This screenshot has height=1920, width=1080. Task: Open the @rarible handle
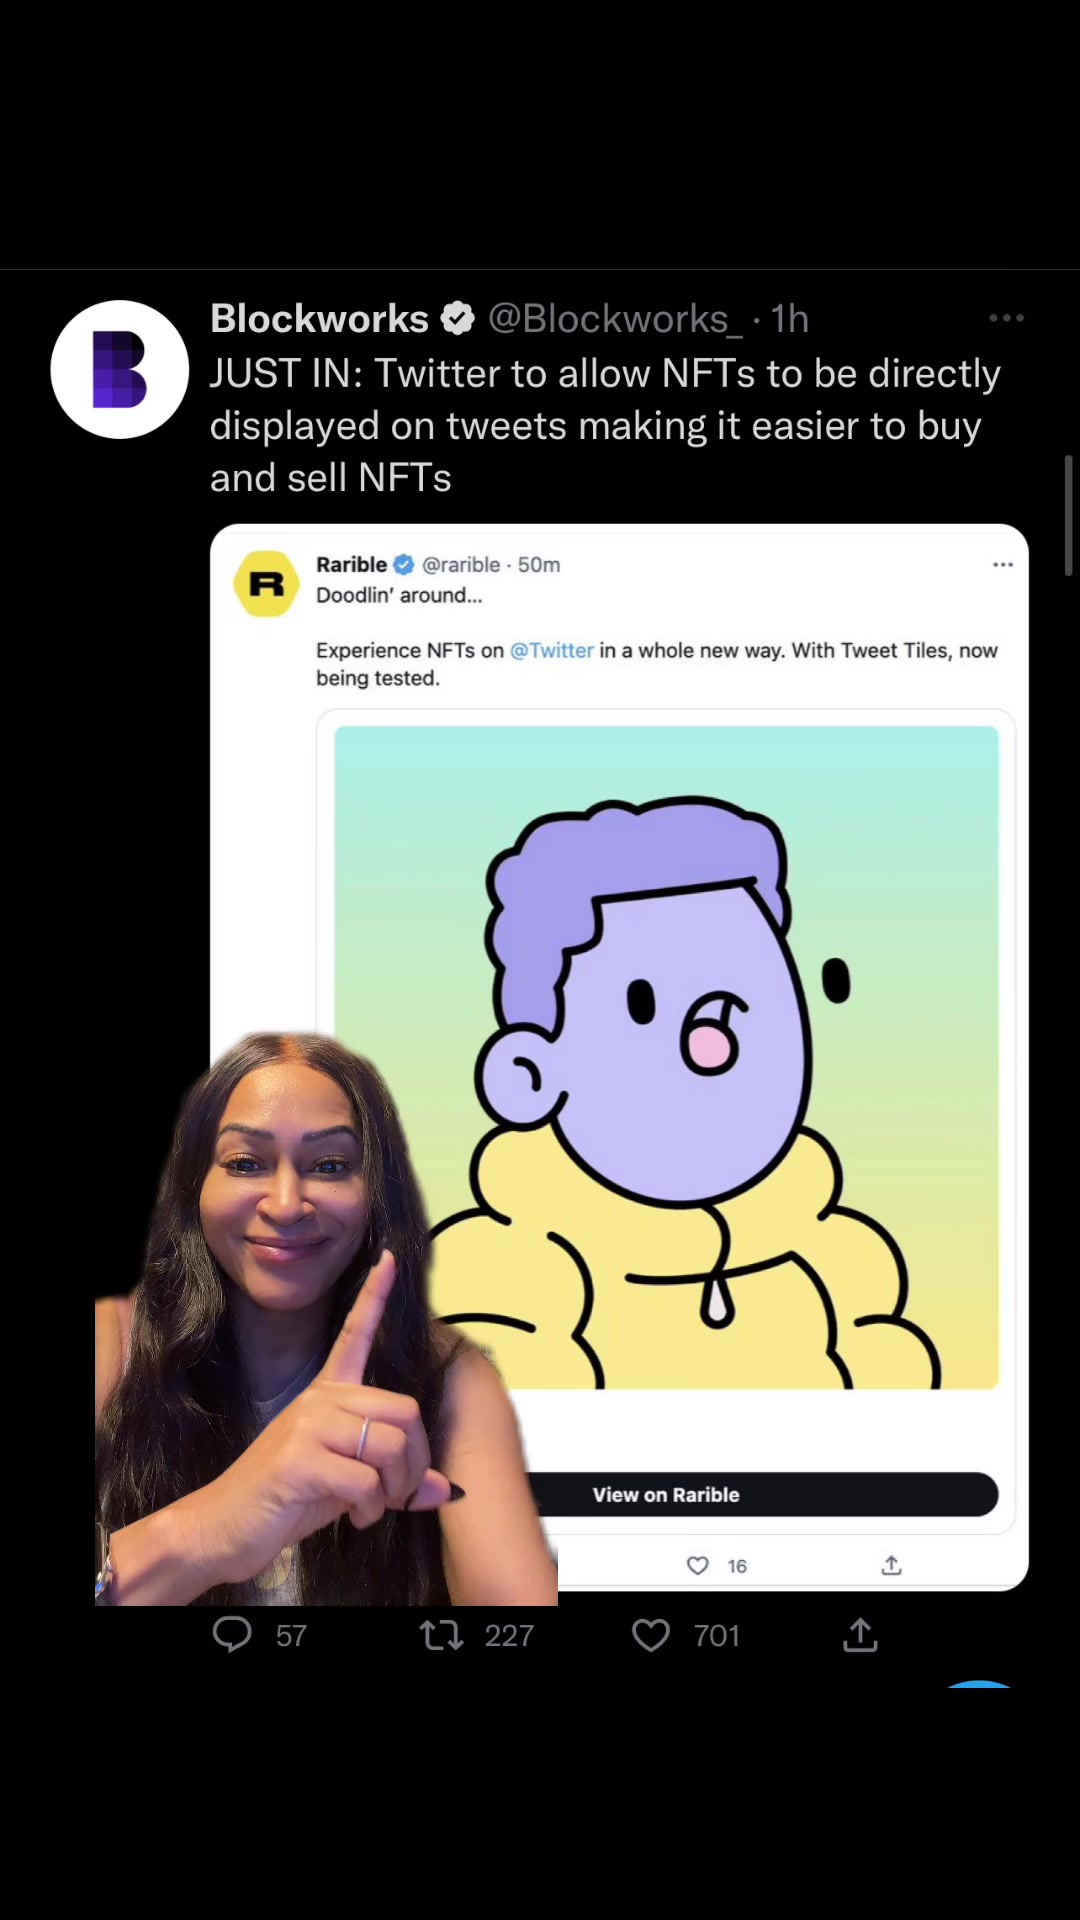click(x=461, y=565)
